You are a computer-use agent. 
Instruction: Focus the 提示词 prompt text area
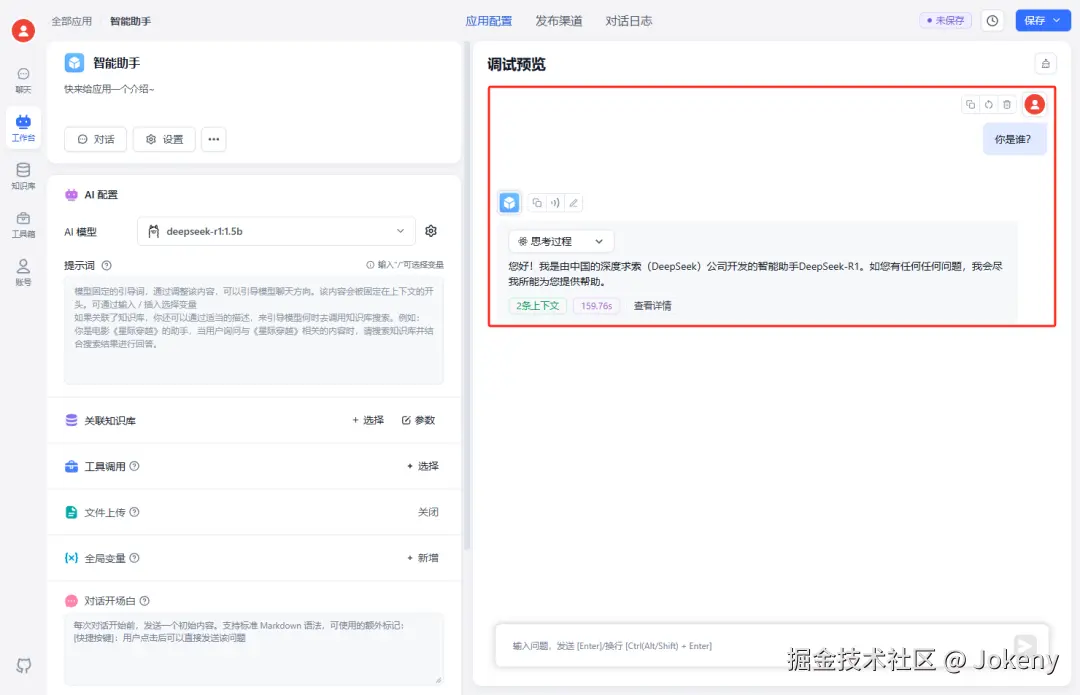[x=253, y=331]
